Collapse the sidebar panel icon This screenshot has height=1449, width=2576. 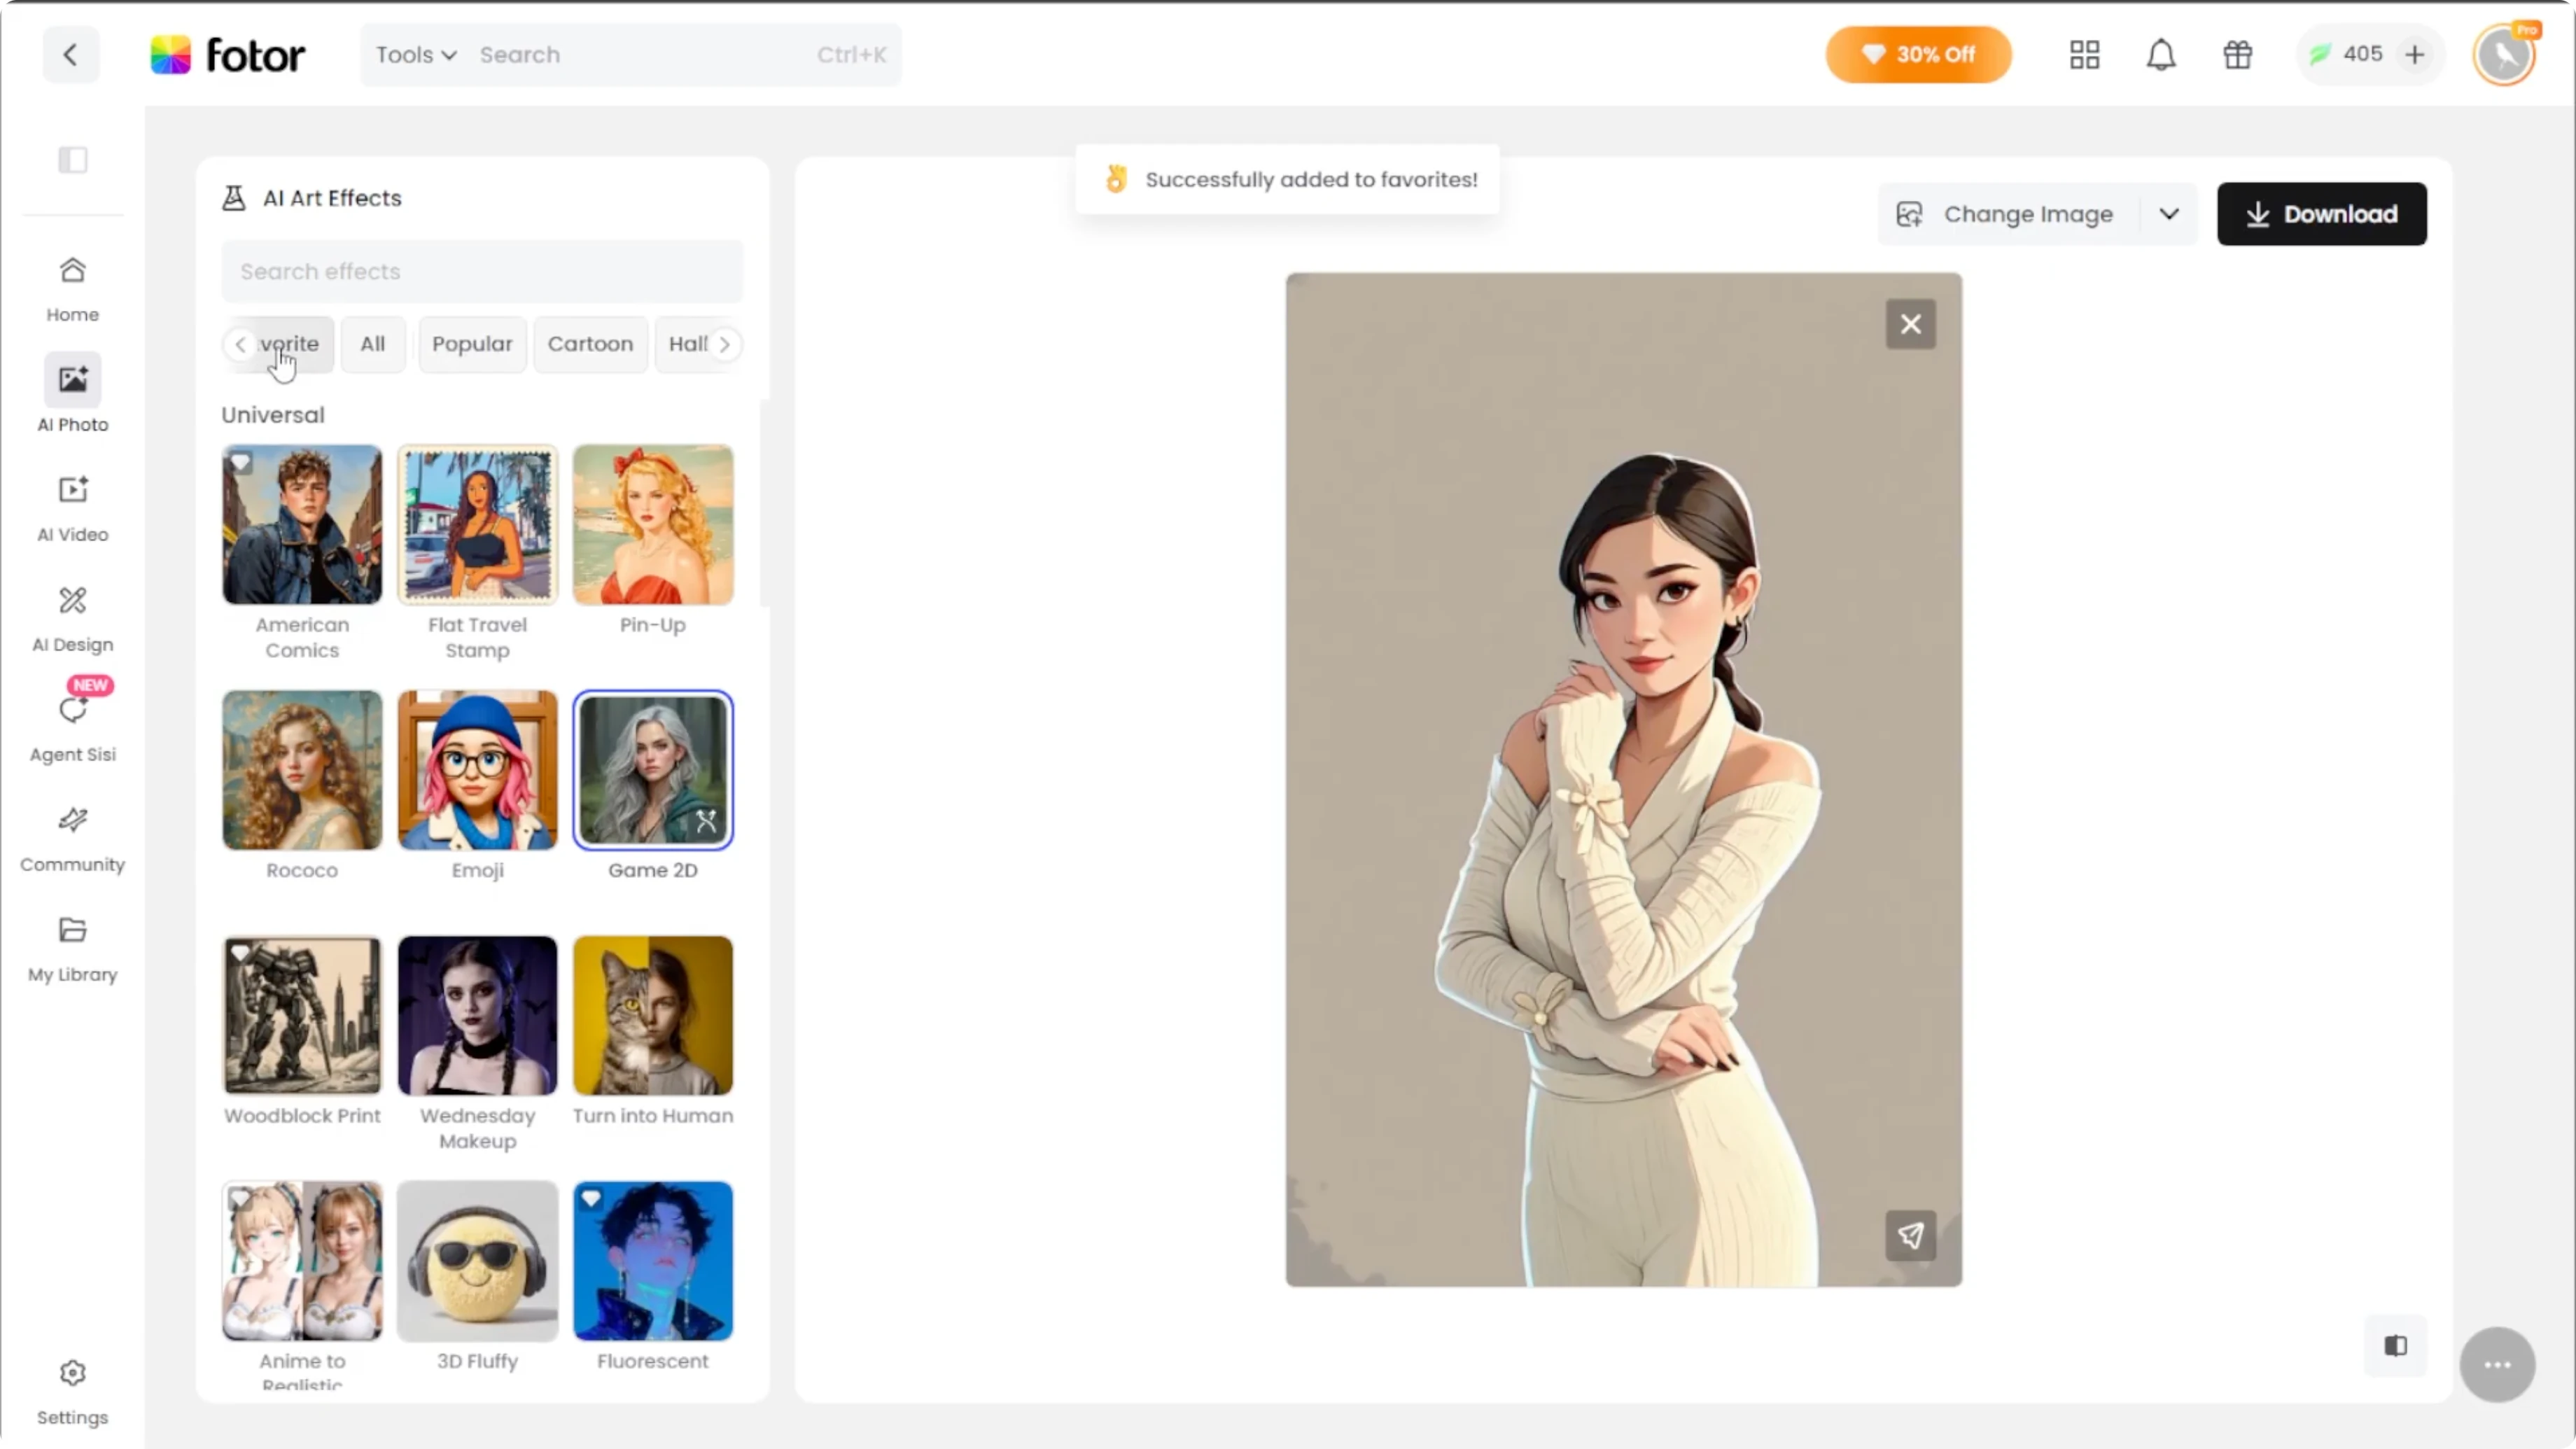tap(73, 160)
